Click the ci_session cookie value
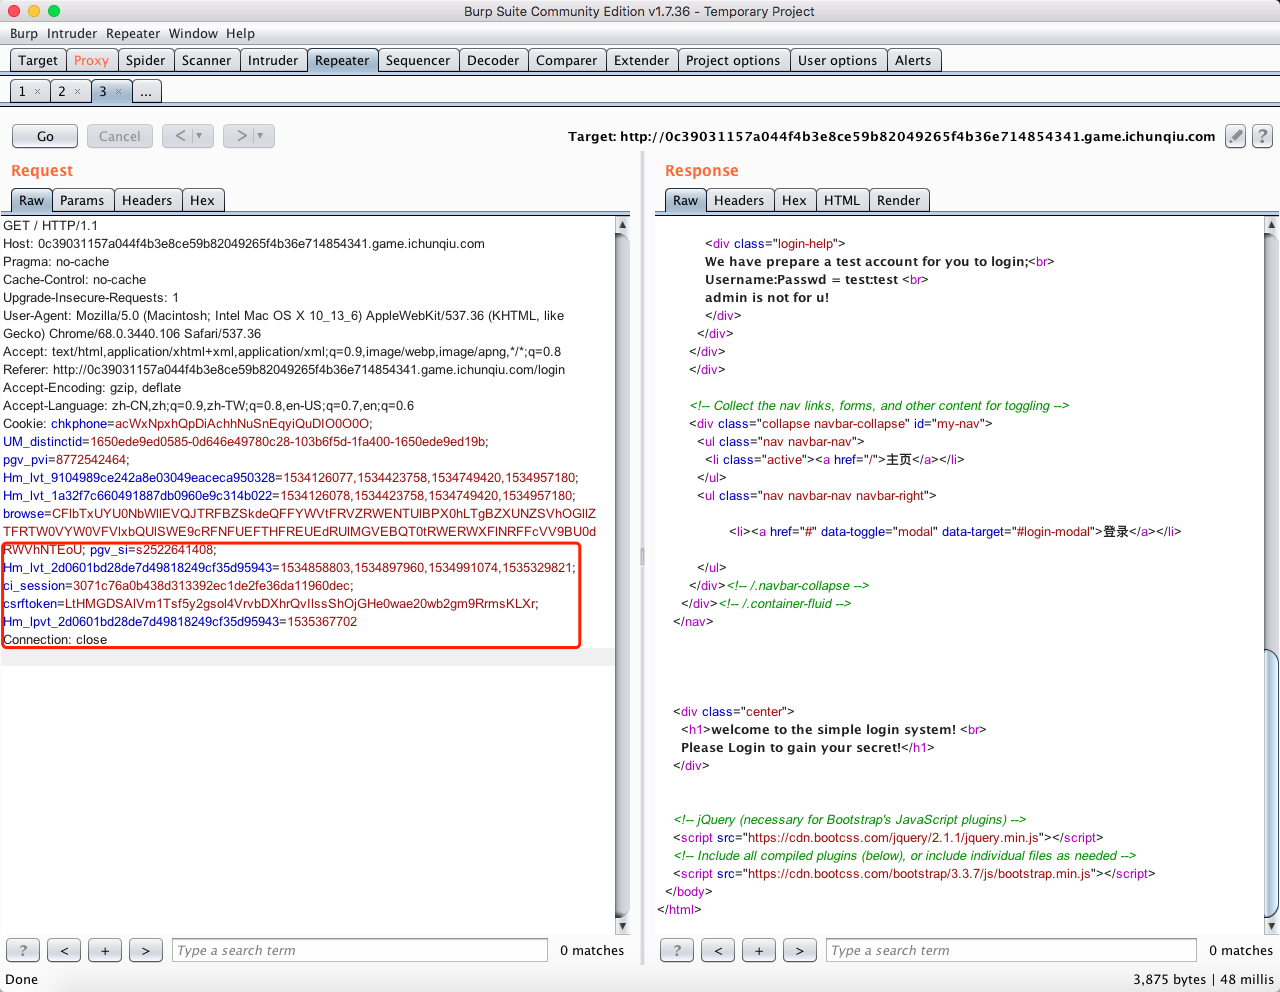This screenshot has height=992, width=1280. tap(212, 585)
